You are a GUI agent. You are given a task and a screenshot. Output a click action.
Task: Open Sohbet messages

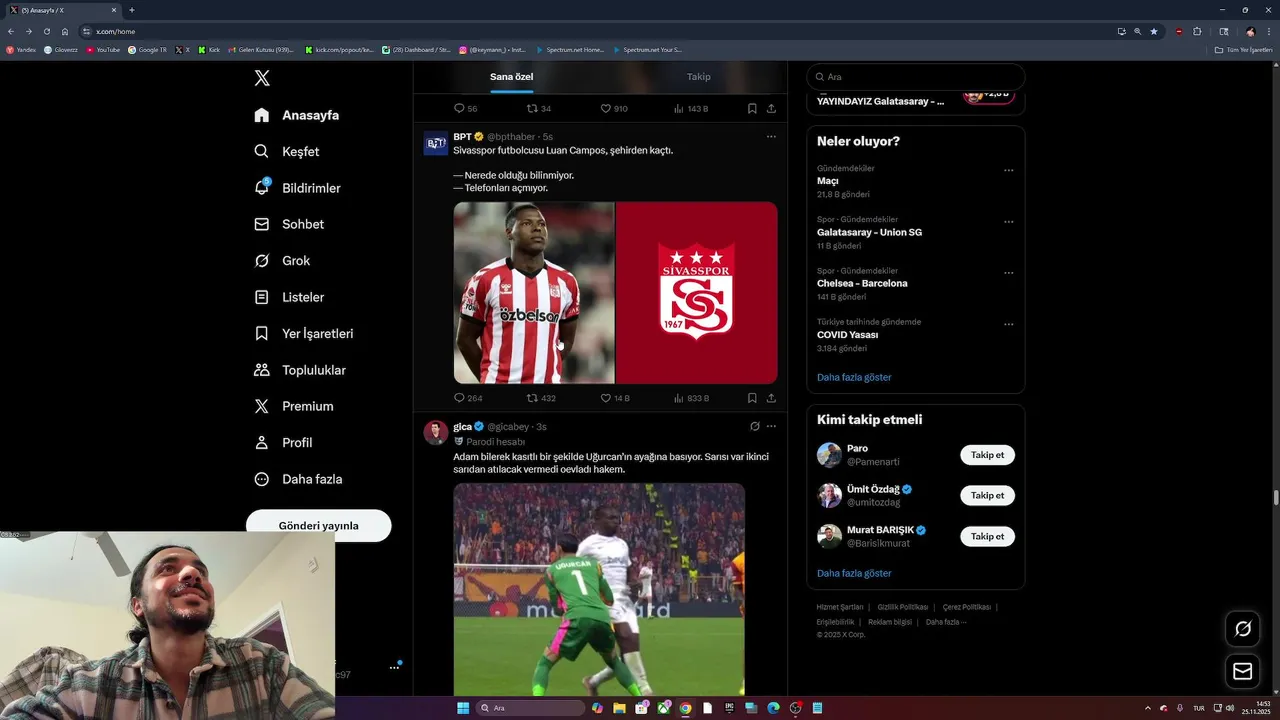289,224
